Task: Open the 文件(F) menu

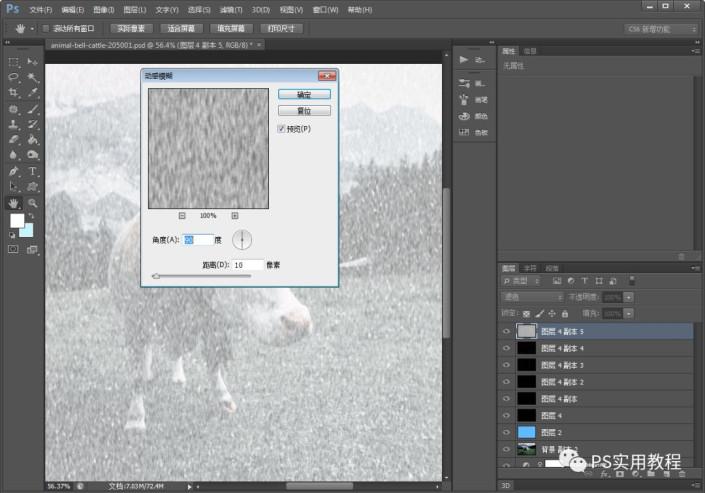Action: pos(41,10)
